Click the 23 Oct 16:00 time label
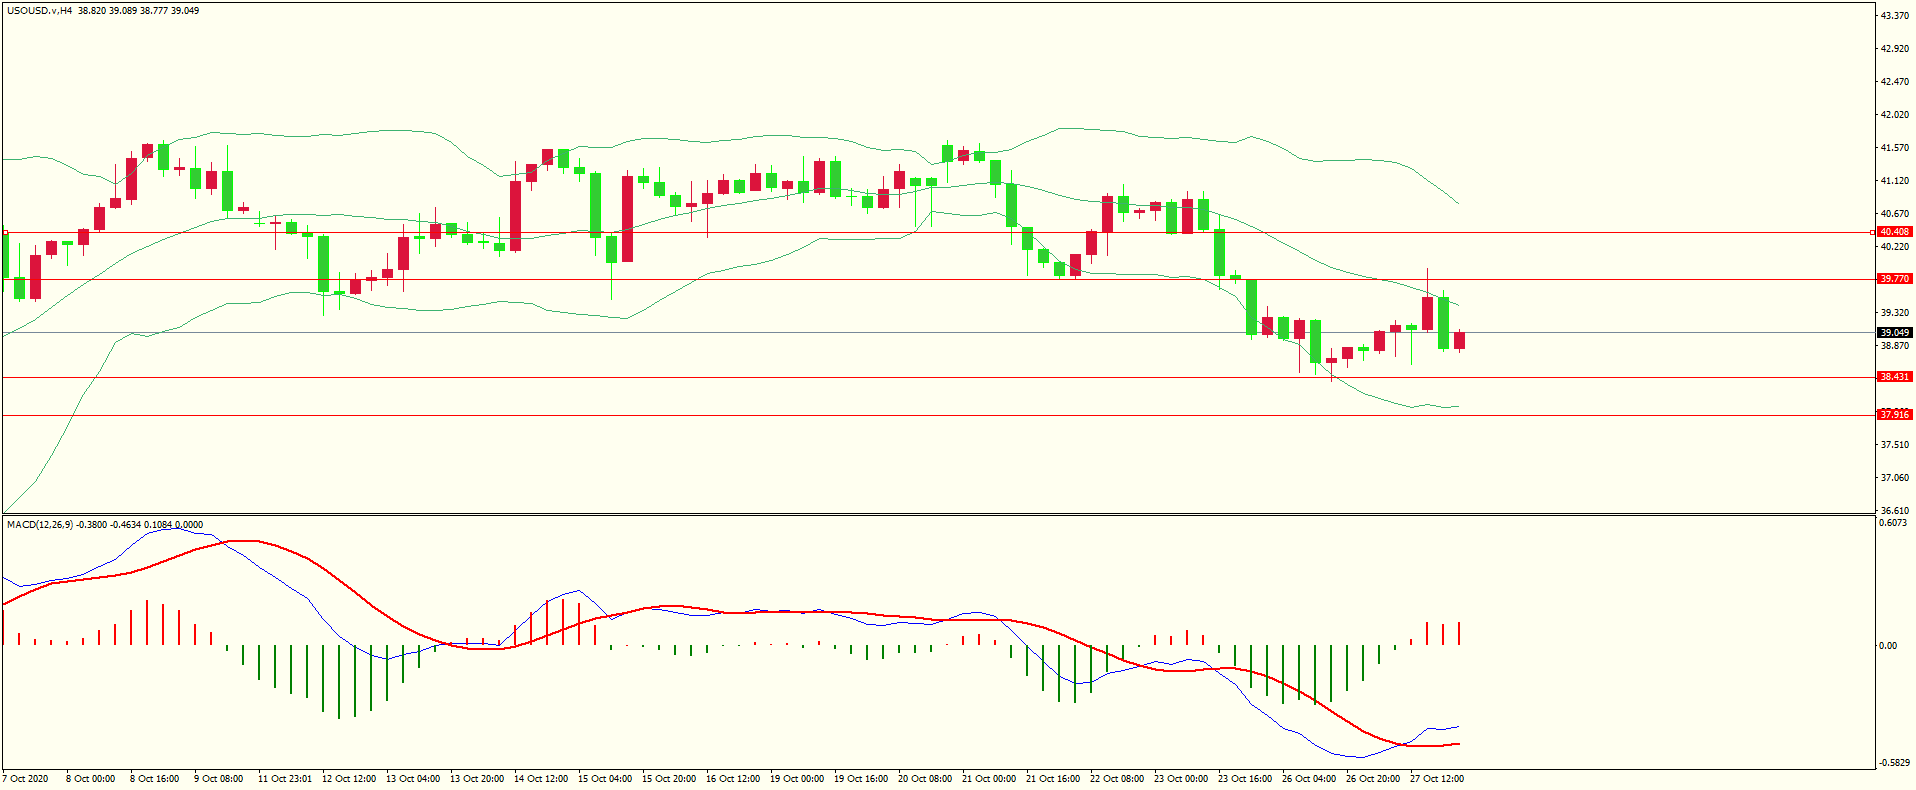The image size is (1916, 790). (x=1245, y=779)
